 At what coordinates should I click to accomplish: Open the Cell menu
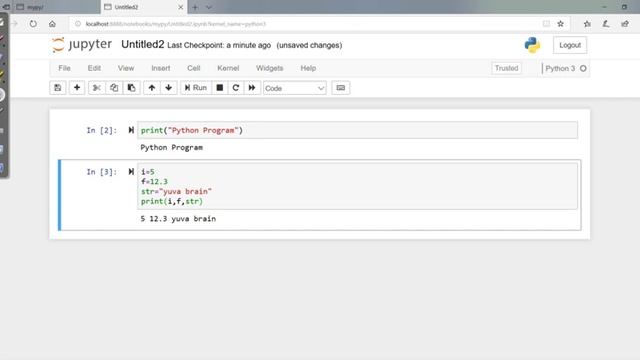coord(193,68)
